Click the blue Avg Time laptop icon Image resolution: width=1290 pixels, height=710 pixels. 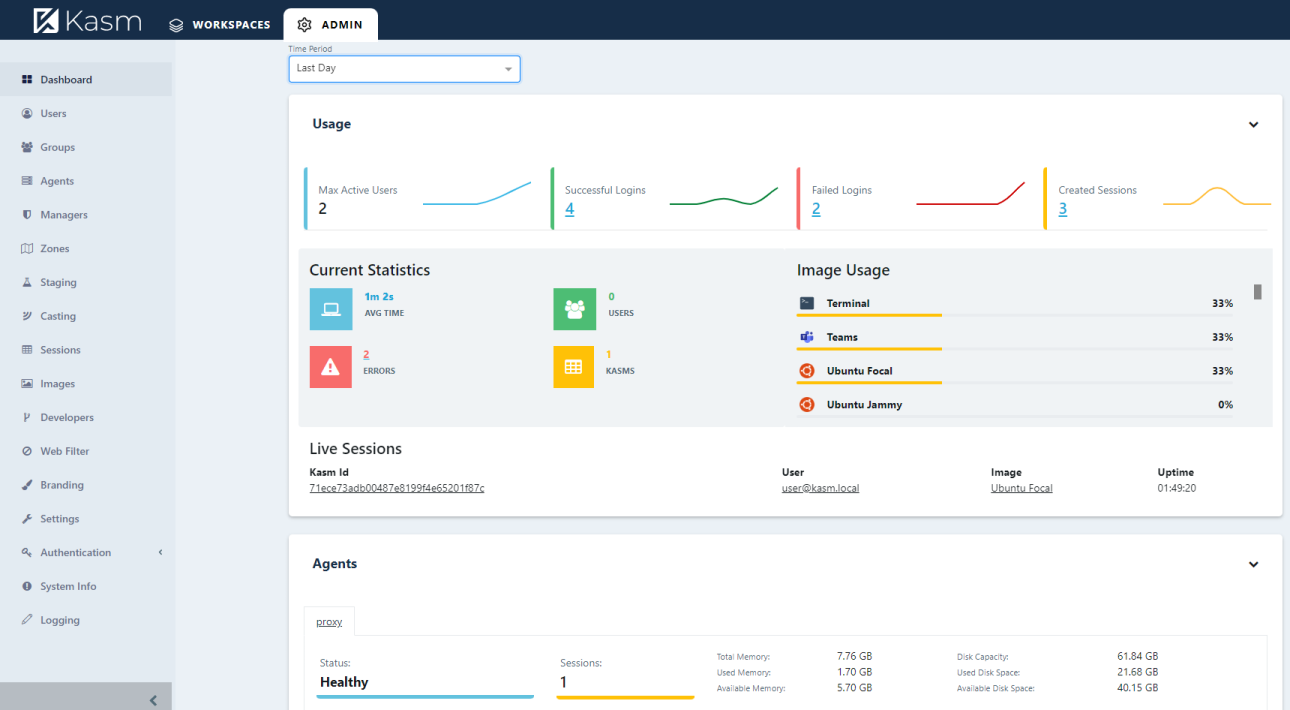tap(330, 309)
